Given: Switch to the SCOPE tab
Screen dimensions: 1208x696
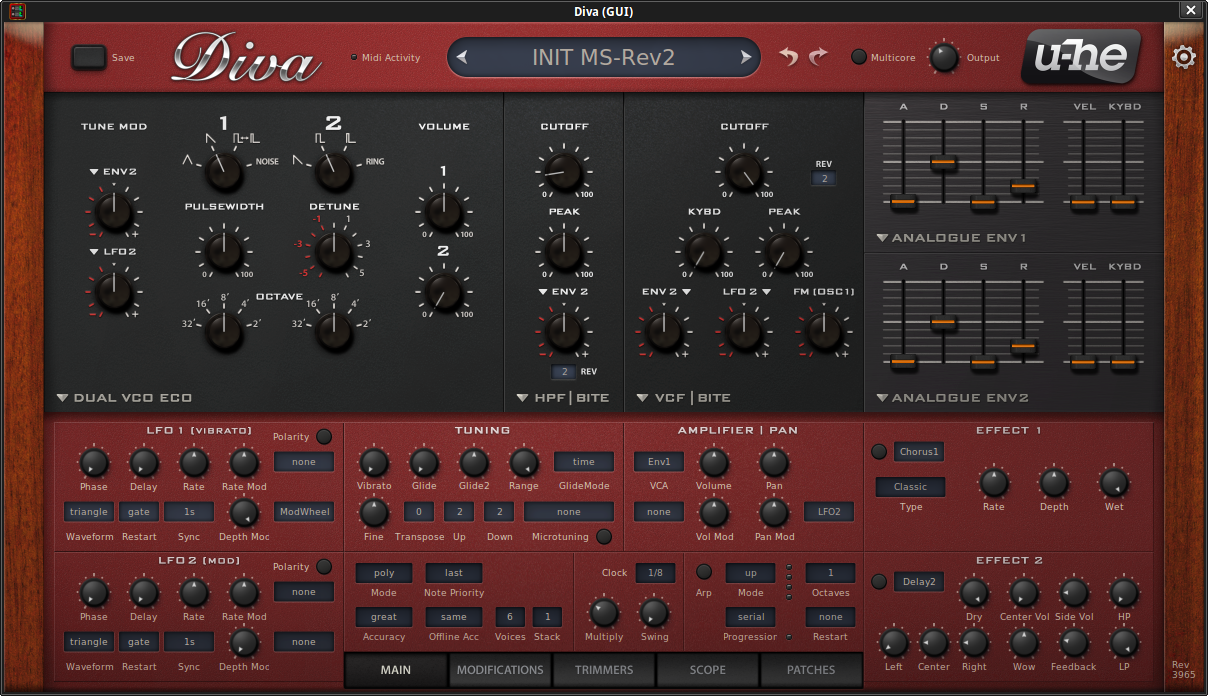Looking at the screenshot, I should (x=708, y=670).
